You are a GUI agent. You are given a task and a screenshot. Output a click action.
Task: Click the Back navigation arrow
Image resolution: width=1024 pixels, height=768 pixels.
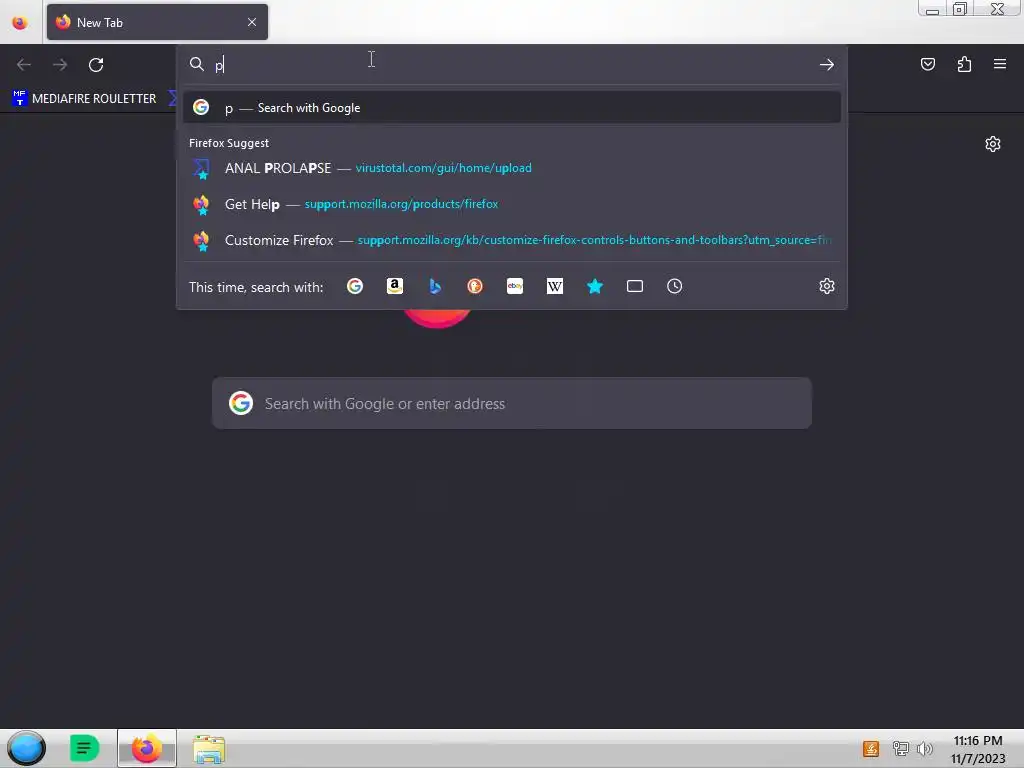pyautogui.click(x=24, y=65)
